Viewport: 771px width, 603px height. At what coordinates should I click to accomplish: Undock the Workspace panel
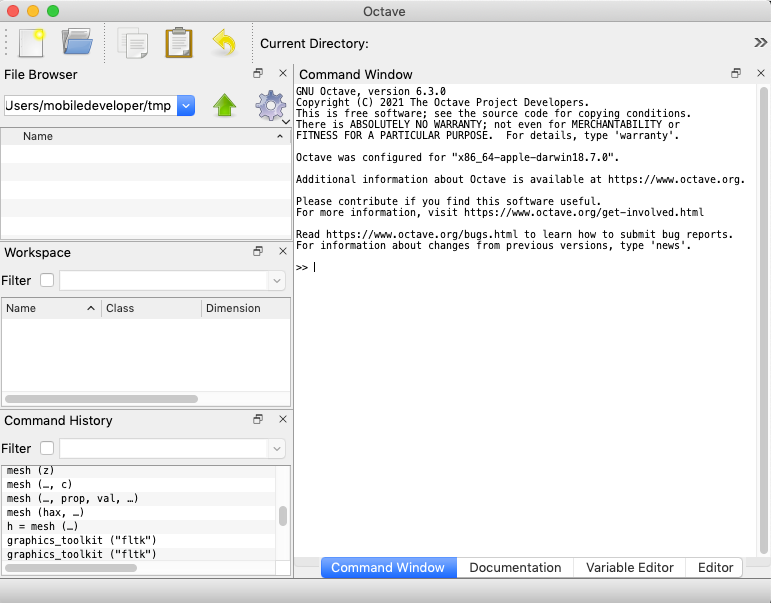point(258,252)
